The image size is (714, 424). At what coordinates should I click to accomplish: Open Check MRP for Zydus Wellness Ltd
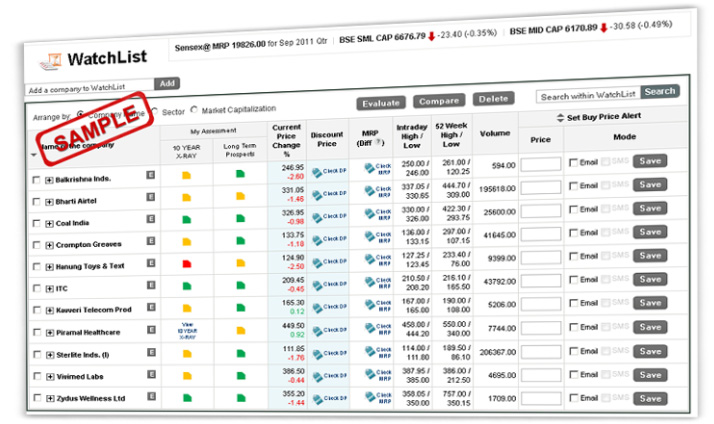click(379, 398)
